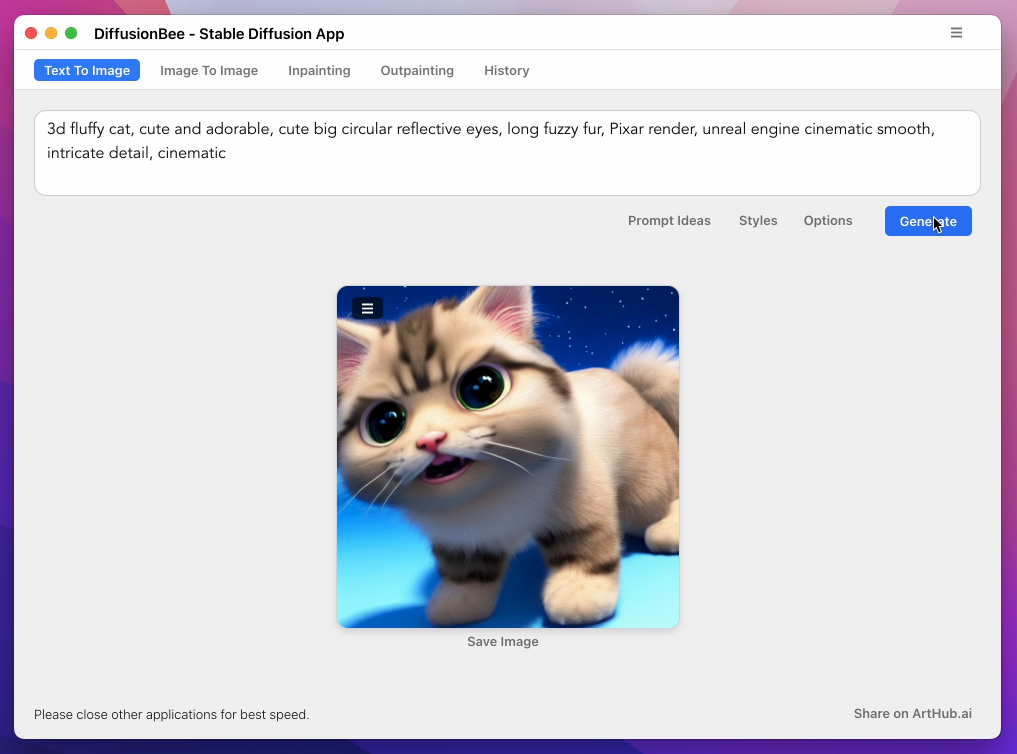The image size is (1017, 754).
Task: Open Prompt Ideas suggestions list
Action: click(669, 220)
